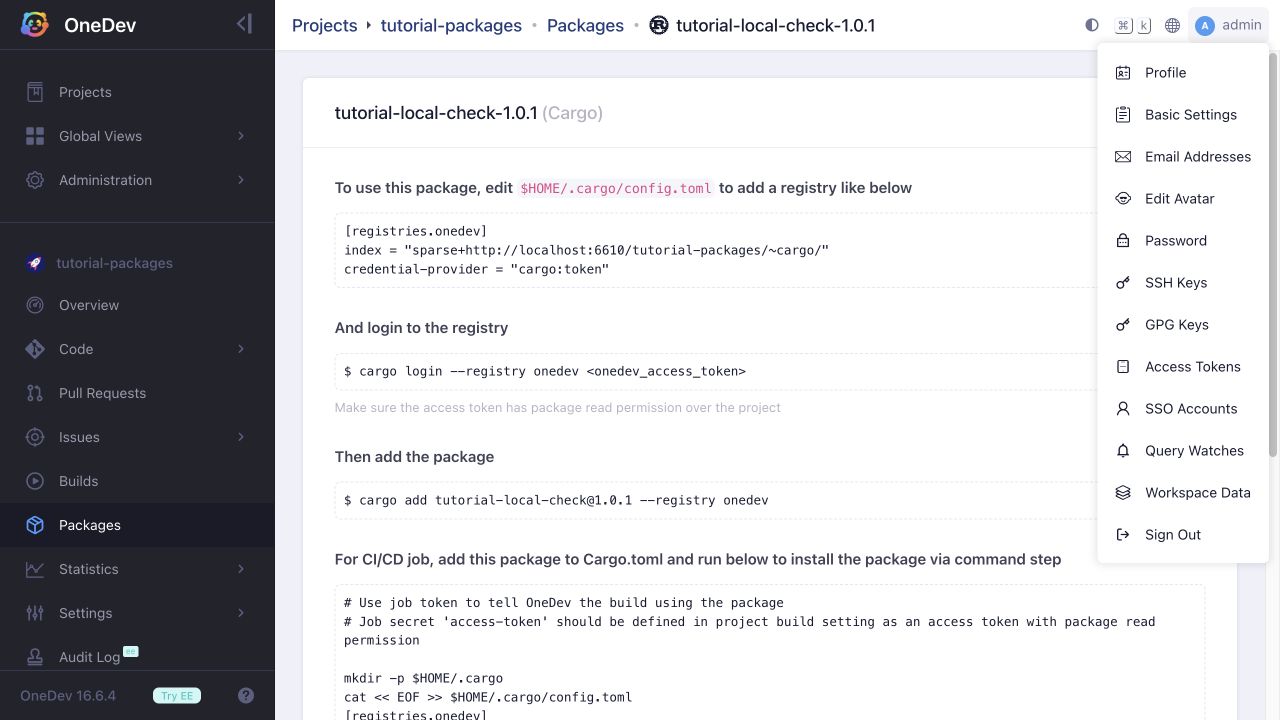
Task: Expand the Statistics submenu chevron
Action: click(x=241, y=569)
